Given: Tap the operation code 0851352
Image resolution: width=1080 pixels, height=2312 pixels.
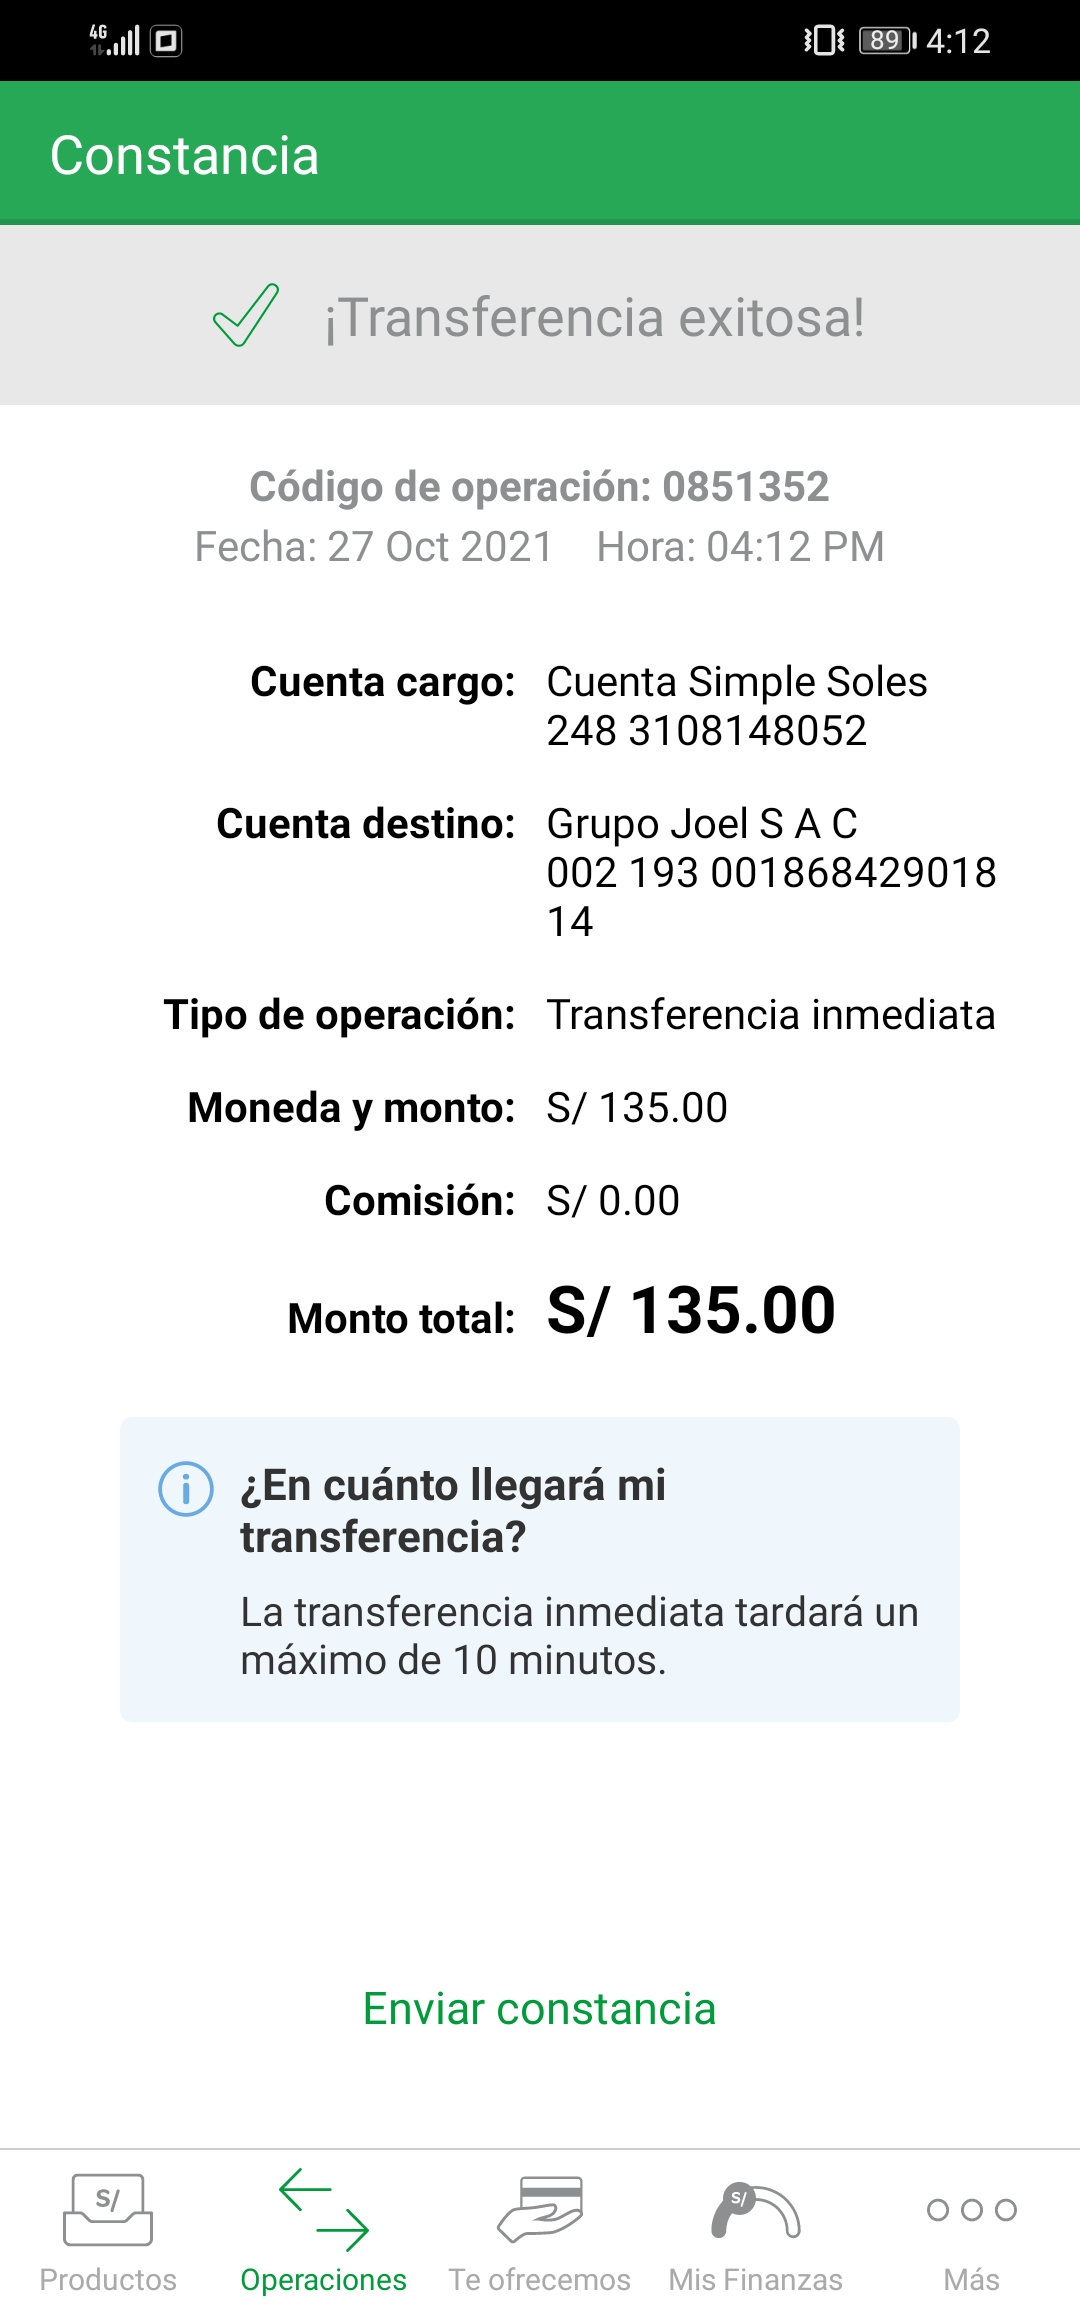Looking at the screenshot, I should [x=745, y=487].
